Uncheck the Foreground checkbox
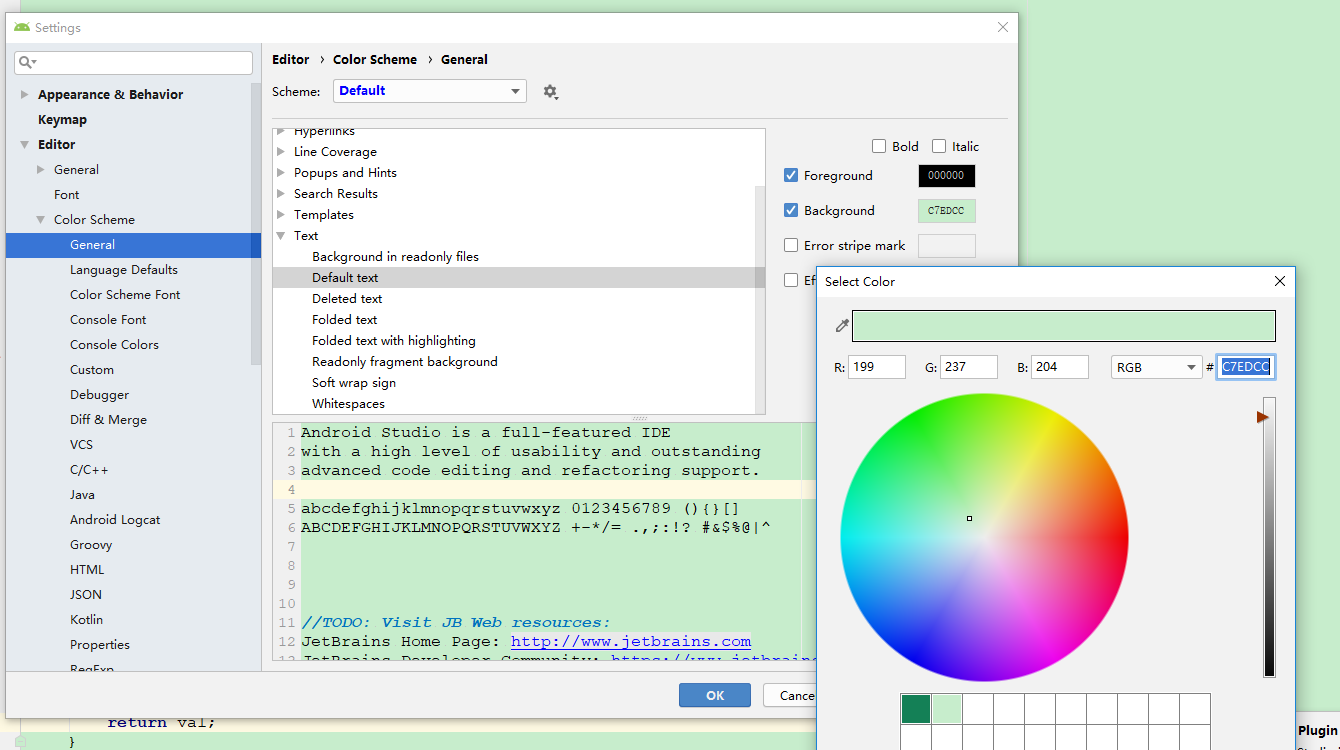Viewport: 1340px width, 750px height. point(791,175)
